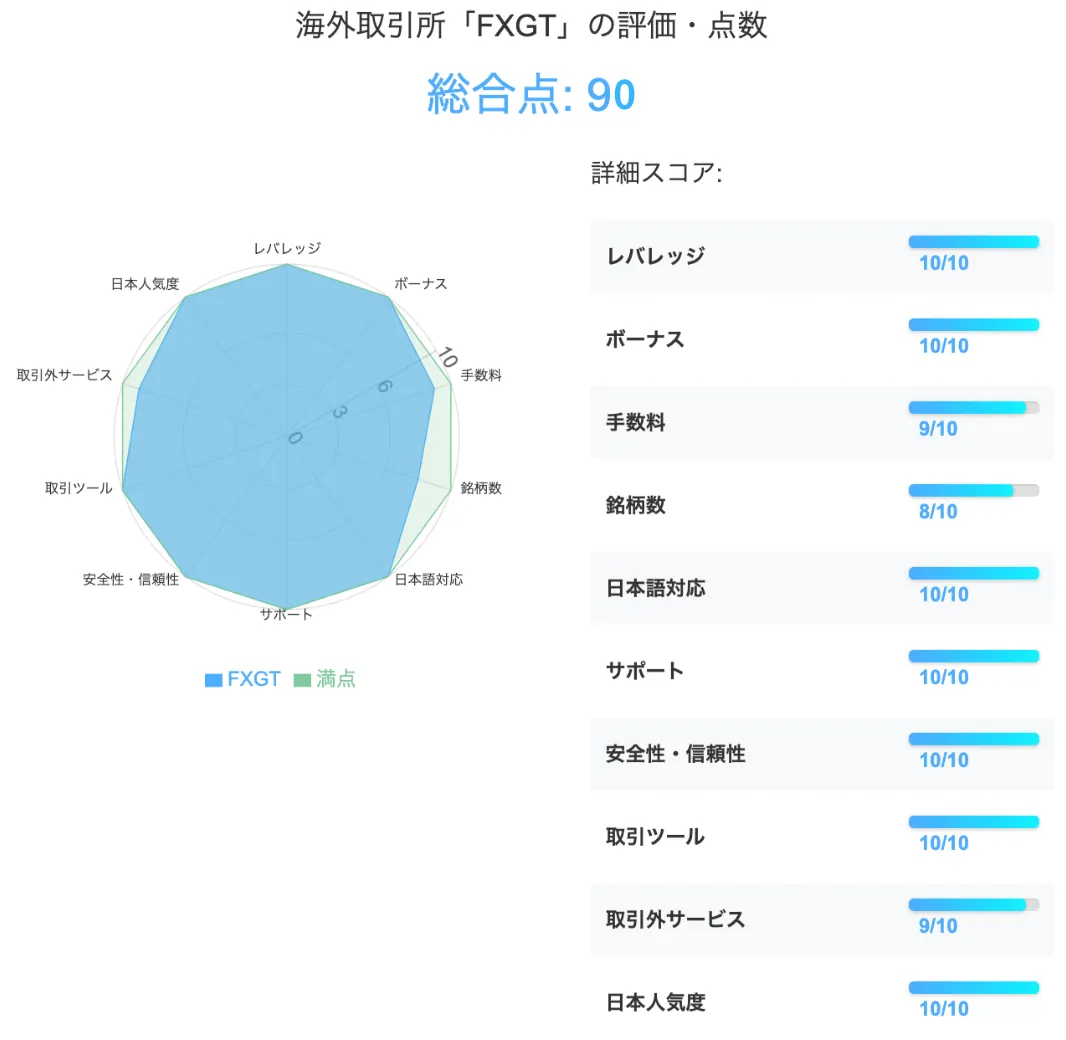Click the ボーナス label in score list

pyautogui.click(x=644, y=339)
